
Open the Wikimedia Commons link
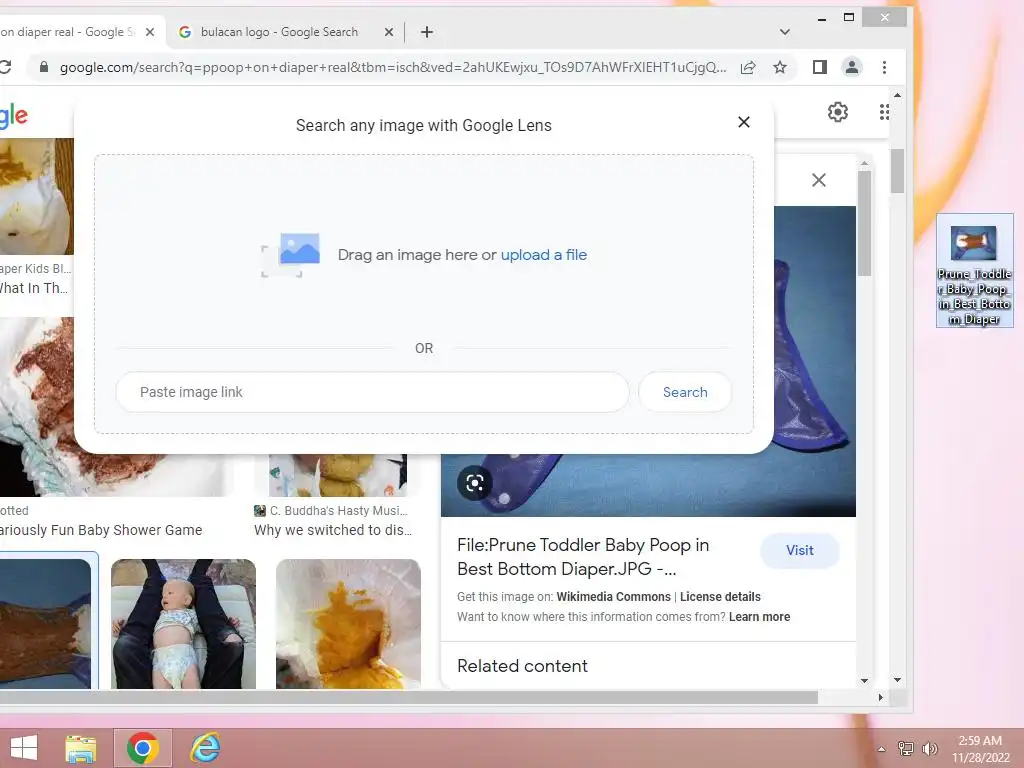pos(613,597)
